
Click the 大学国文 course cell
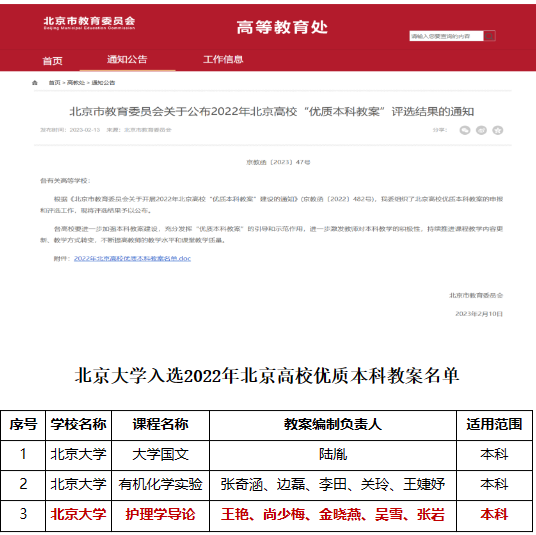click(x=160, y=455)
